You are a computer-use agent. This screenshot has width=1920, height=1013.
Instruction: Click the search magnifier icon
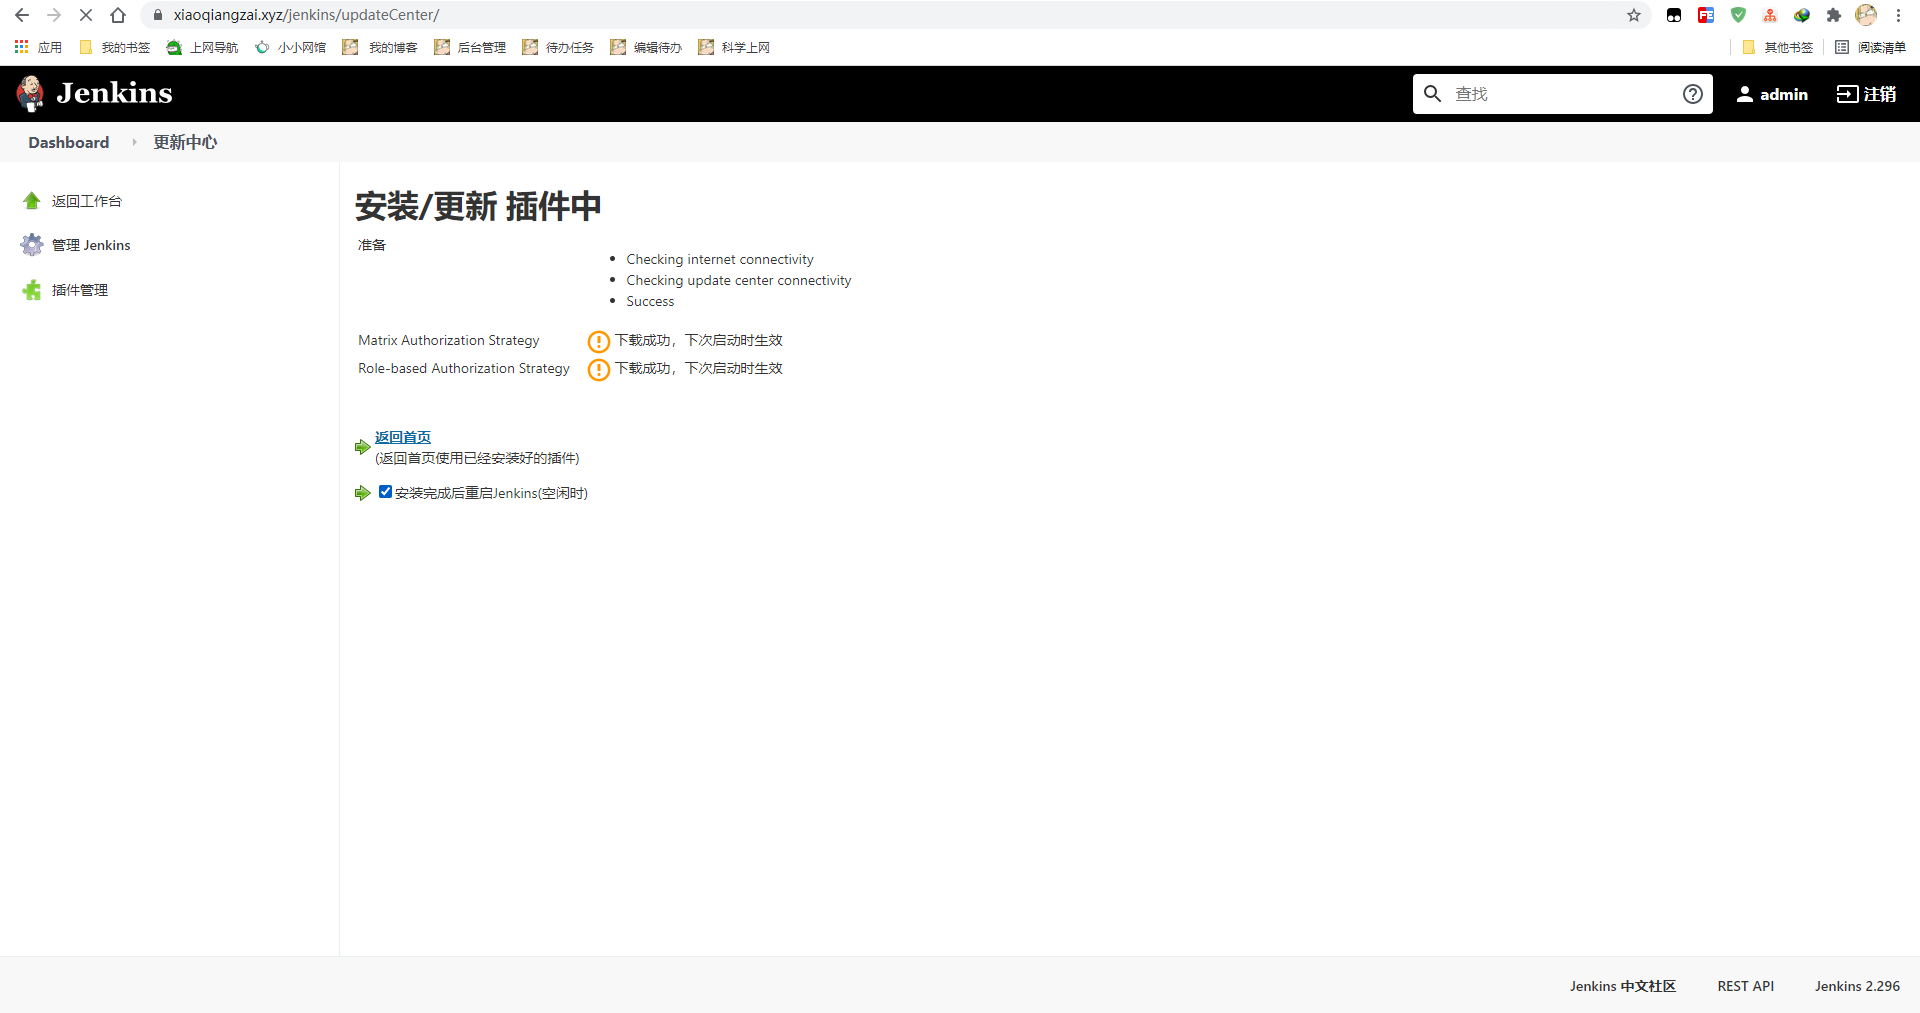tap(1432, 94)
